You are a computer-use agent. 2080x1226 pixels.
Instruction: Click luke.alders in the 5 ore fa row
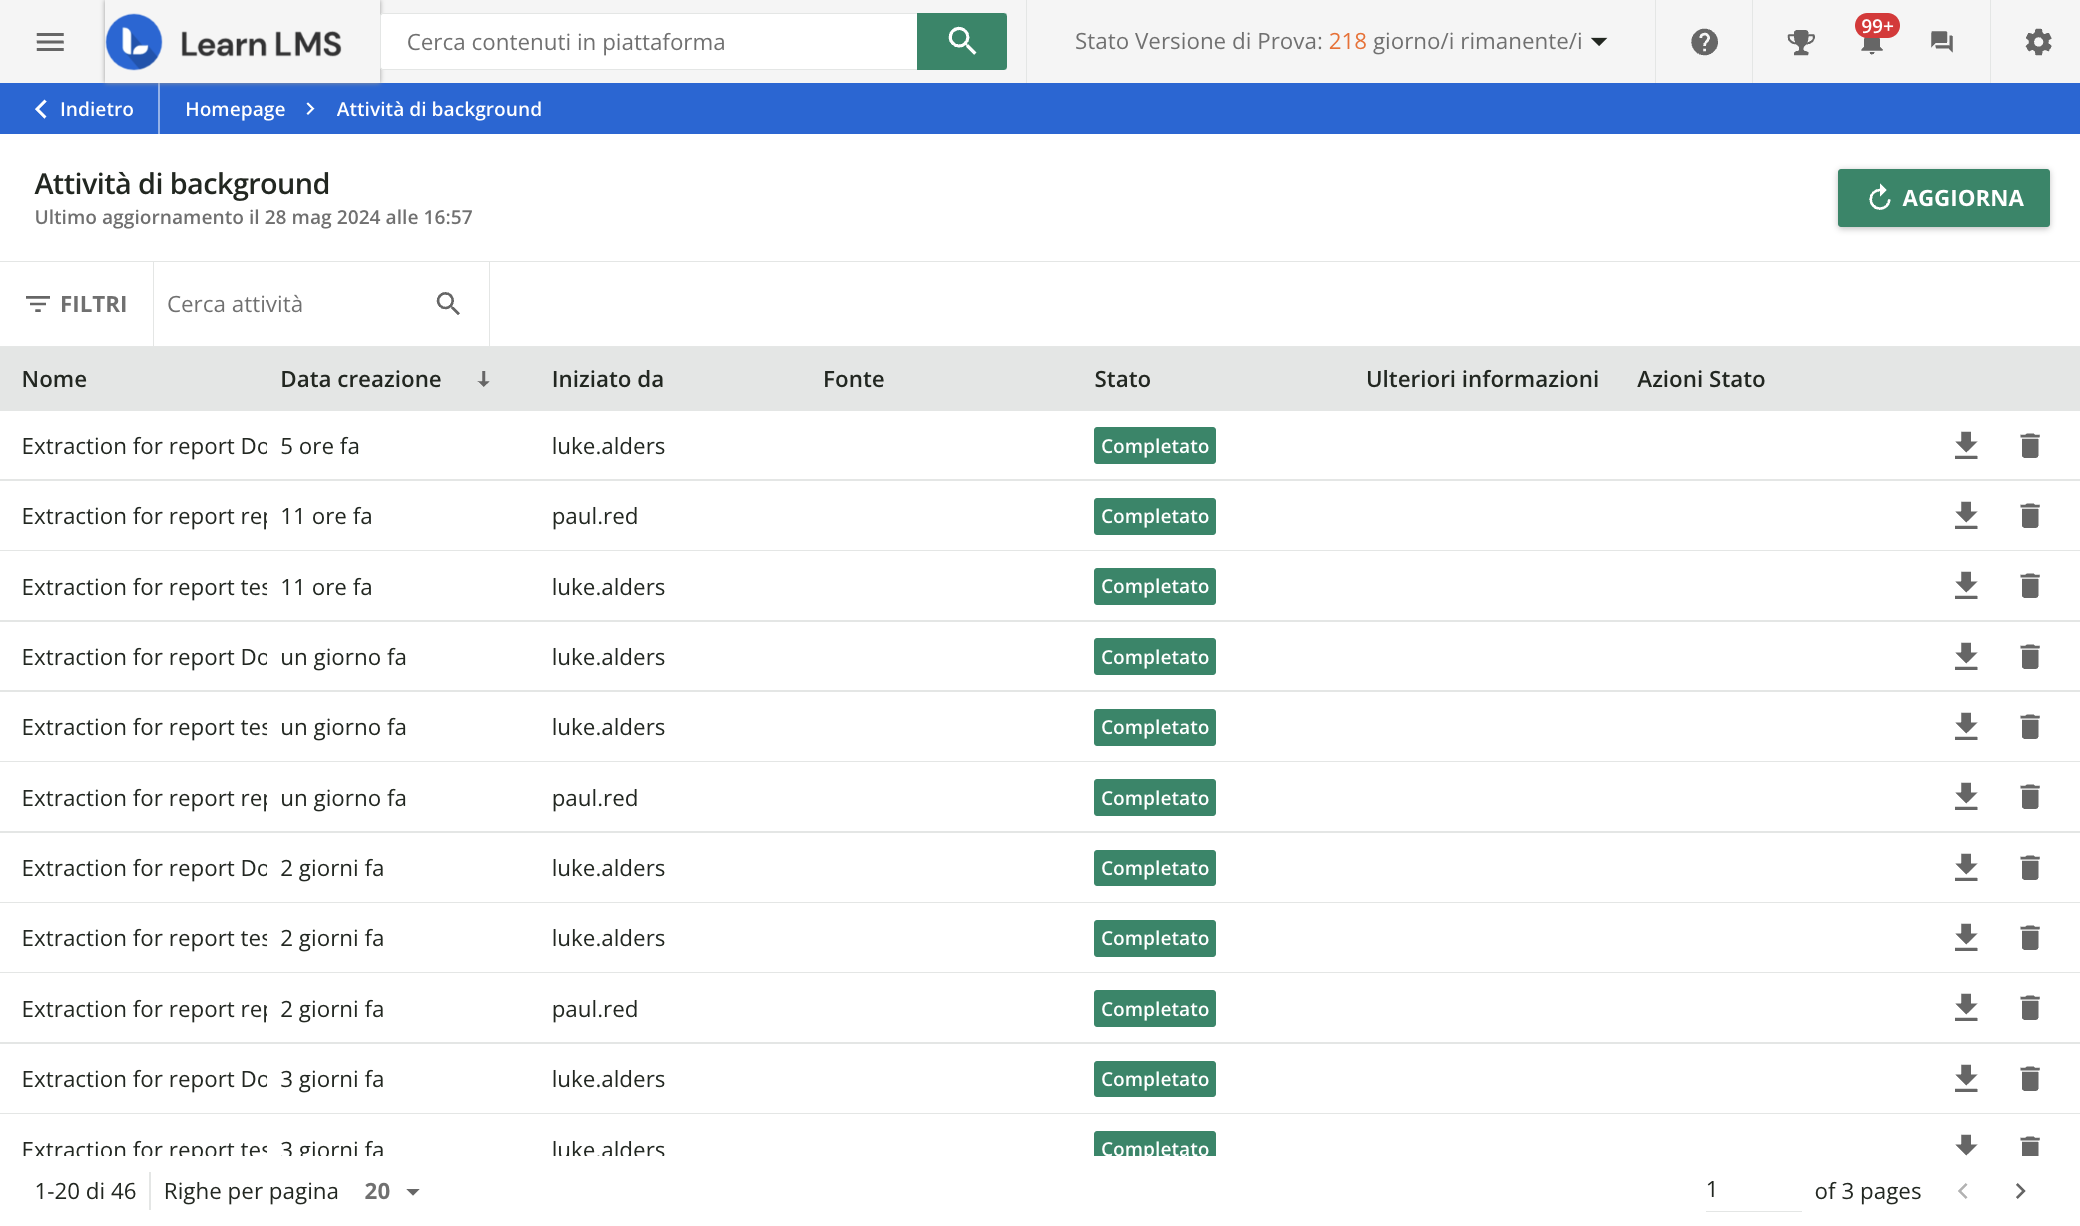click(x=608, y=446)
